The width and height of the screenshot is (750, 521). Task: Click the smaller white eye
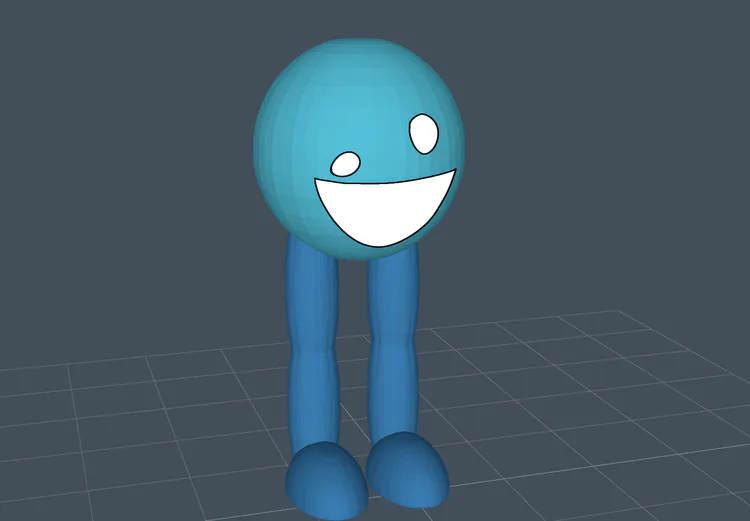(x=345, y=164)
